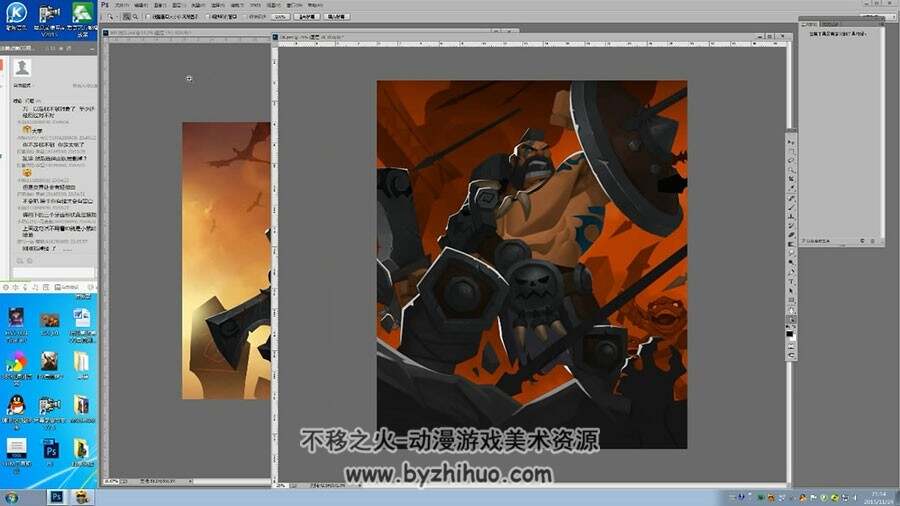The height and width of the screenshot is (506, 900).
Task: Open the Filter menu
Action: coord(235,5)
